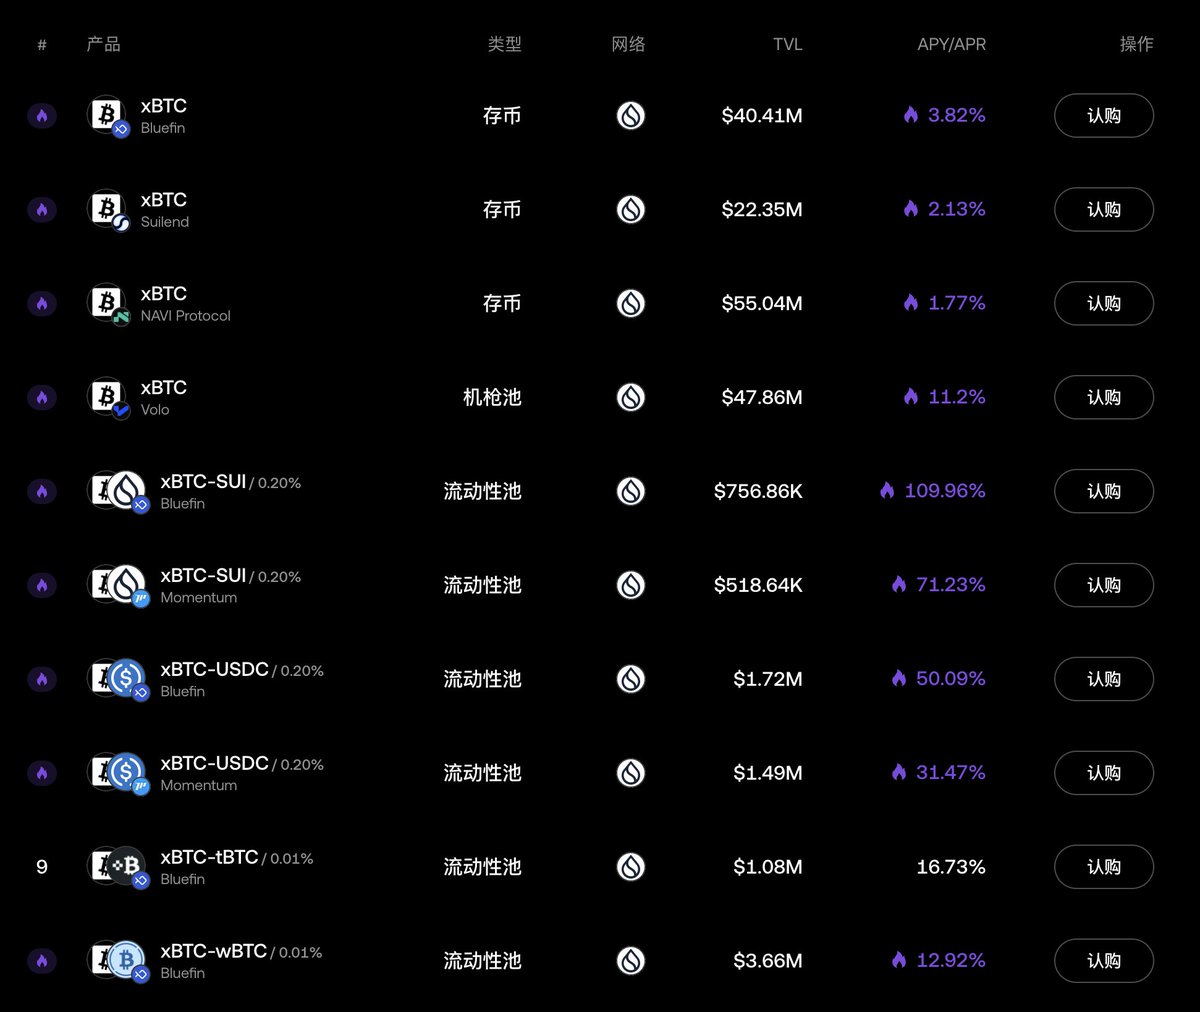Click 认购 for xBTC-SUI Momentum pool
This screenshot has width=1200, height=1012.
[x=1103, y=585]
